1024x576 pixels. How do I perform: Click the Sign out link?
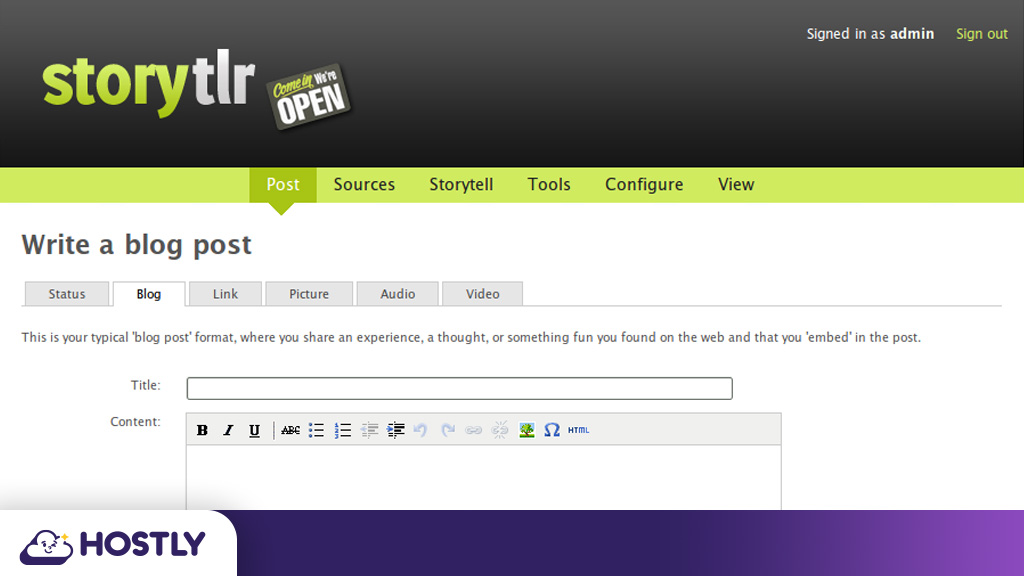[981, 34]
